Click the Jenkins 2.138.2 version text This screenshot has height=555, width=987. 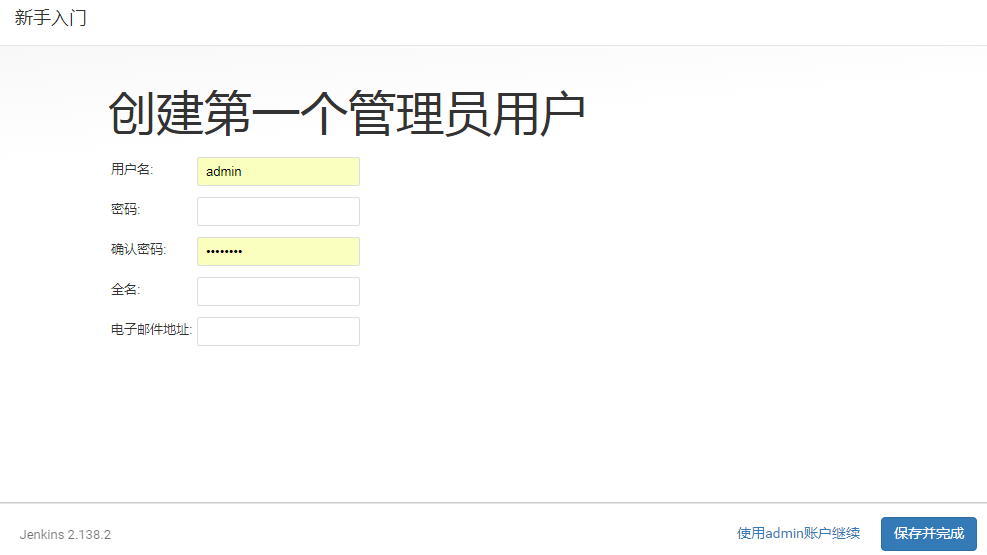(x=65, y=534)
